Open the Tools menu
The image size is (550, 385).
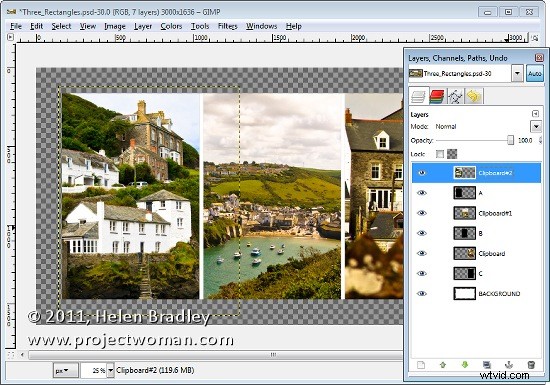click(x=200, y=26)
